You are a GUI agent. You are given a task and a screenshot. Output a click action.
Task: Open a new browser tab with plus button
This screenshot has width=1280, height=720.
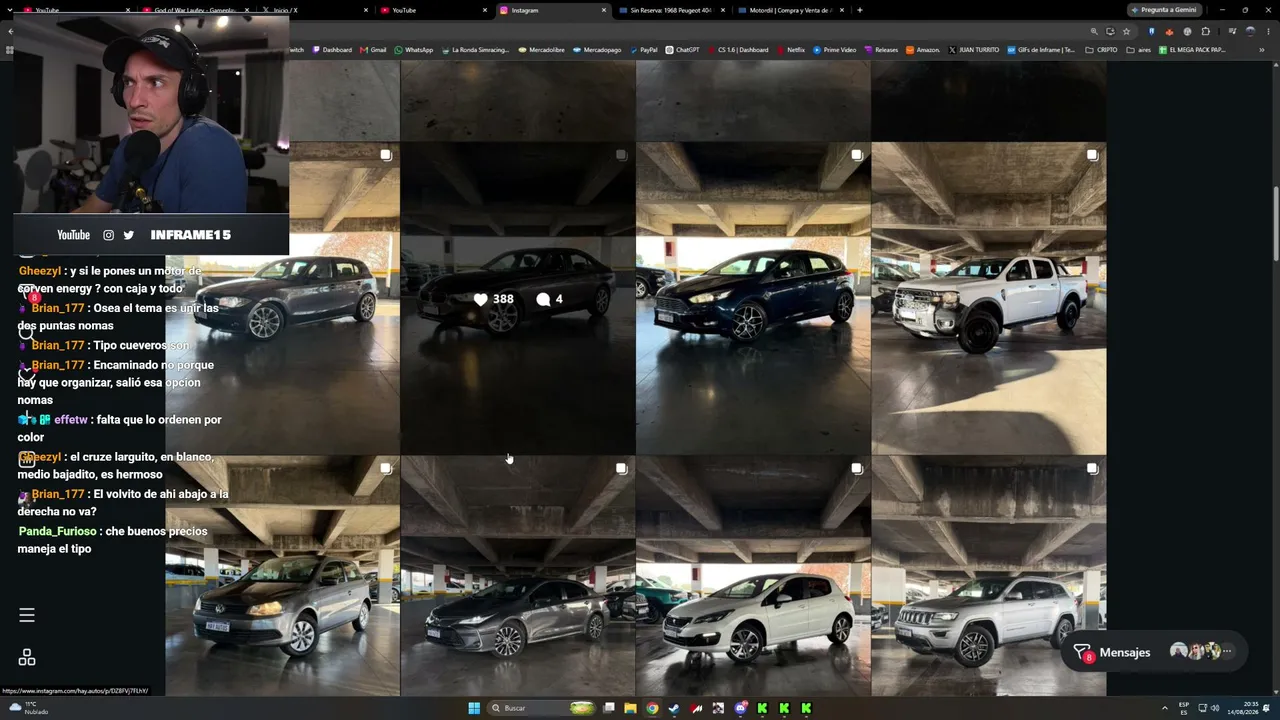pos(860,10)
